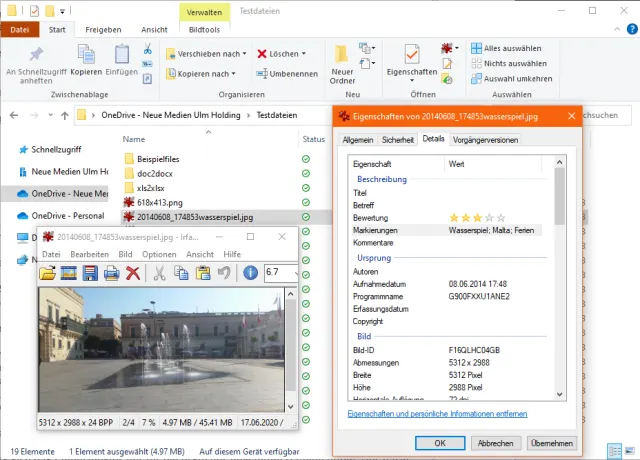Click the scissors cut icon in IrfanView
The image size is (640, 460).
coord(159,273)
